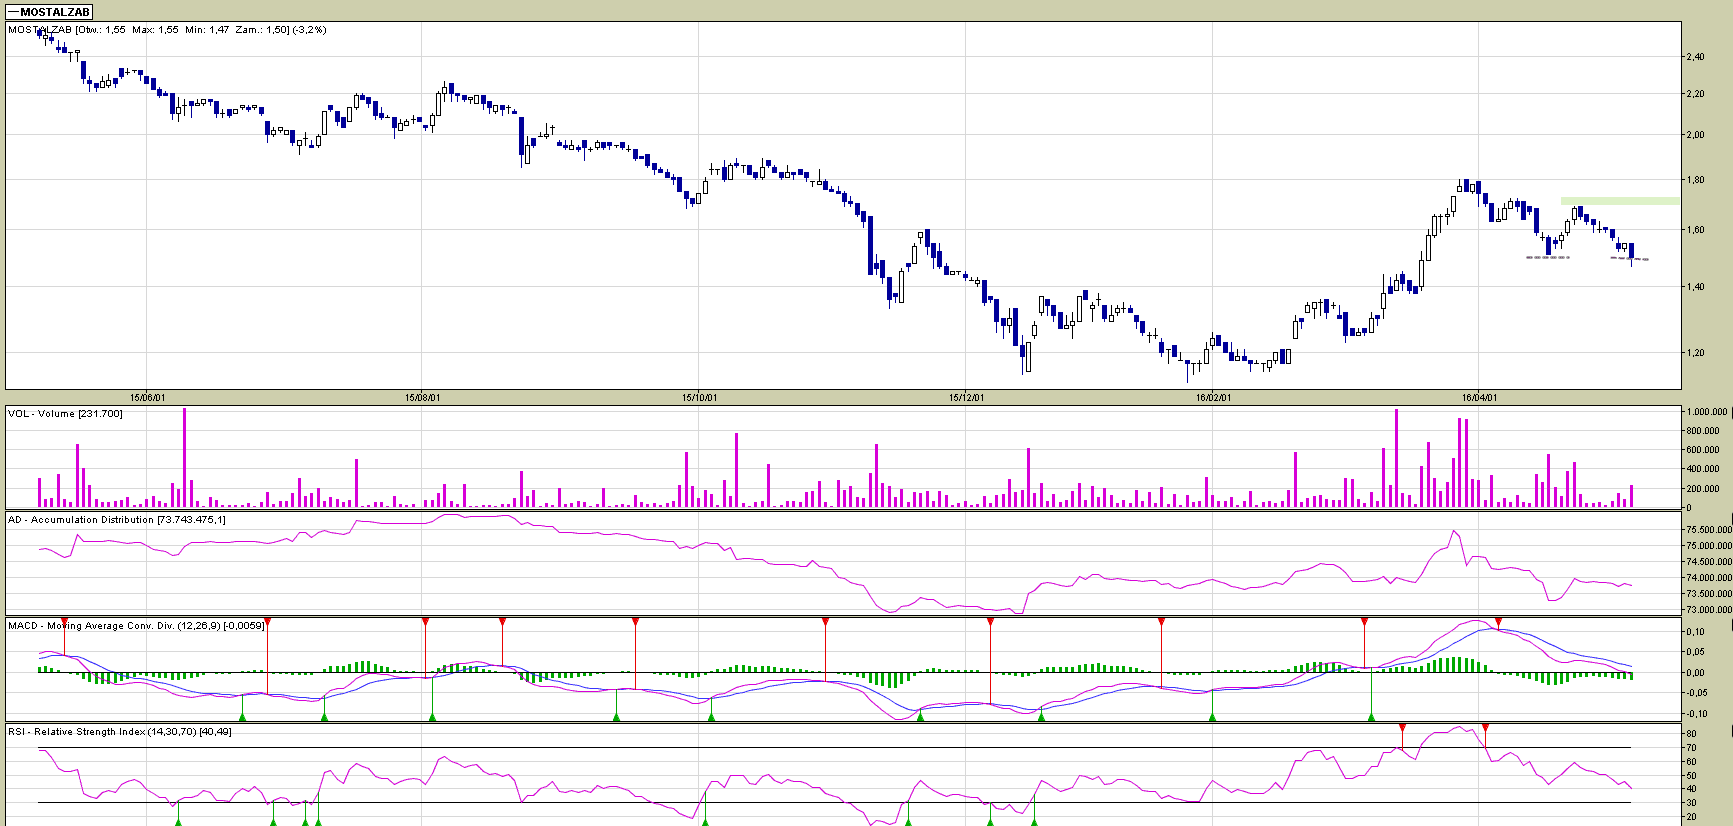Click the 15/12/01 date axis label
This screenshot has width=1733, height=826.
966,398
